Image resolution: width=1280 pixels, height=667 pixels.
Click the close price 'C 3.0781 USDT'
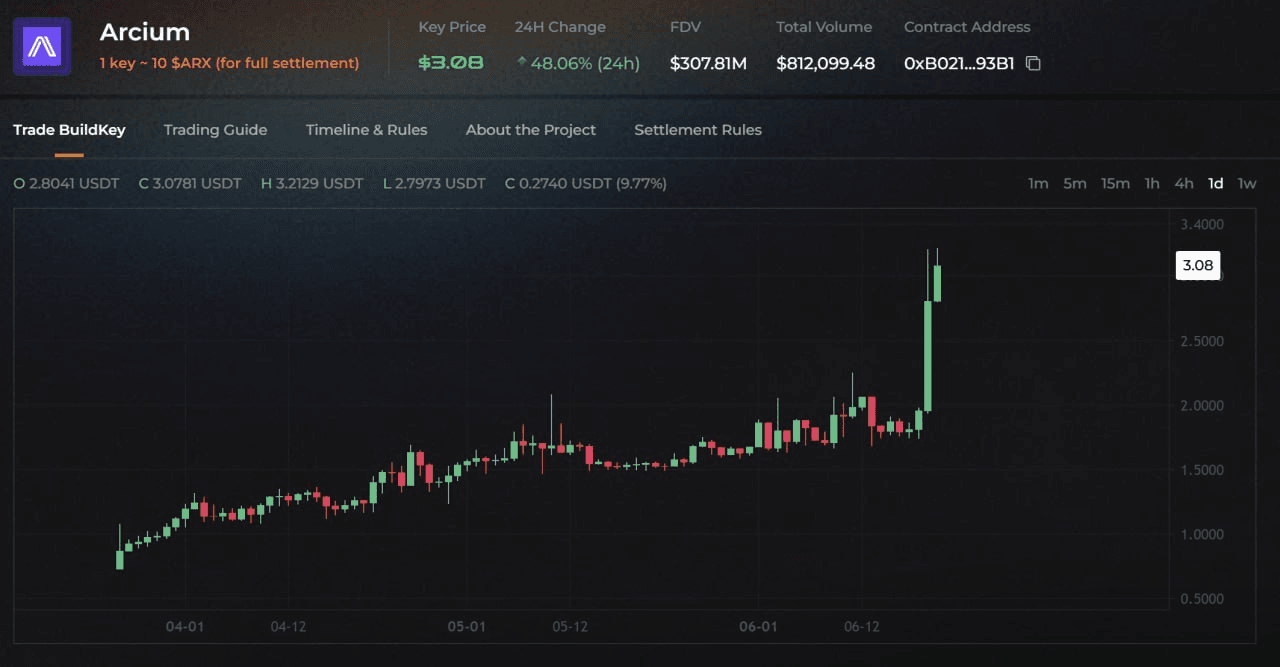click(190, 183)
